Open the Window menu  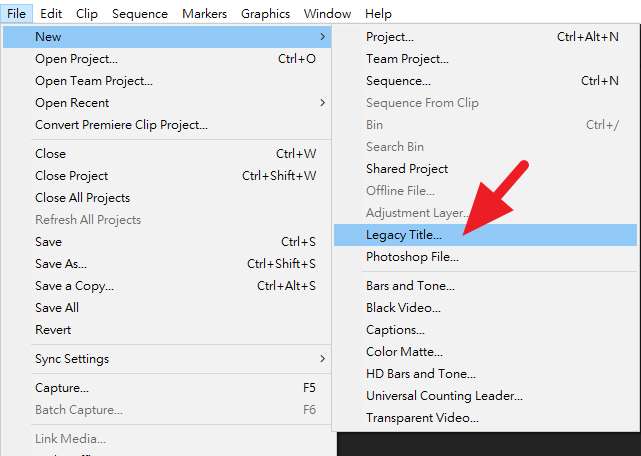click(327, 14)
